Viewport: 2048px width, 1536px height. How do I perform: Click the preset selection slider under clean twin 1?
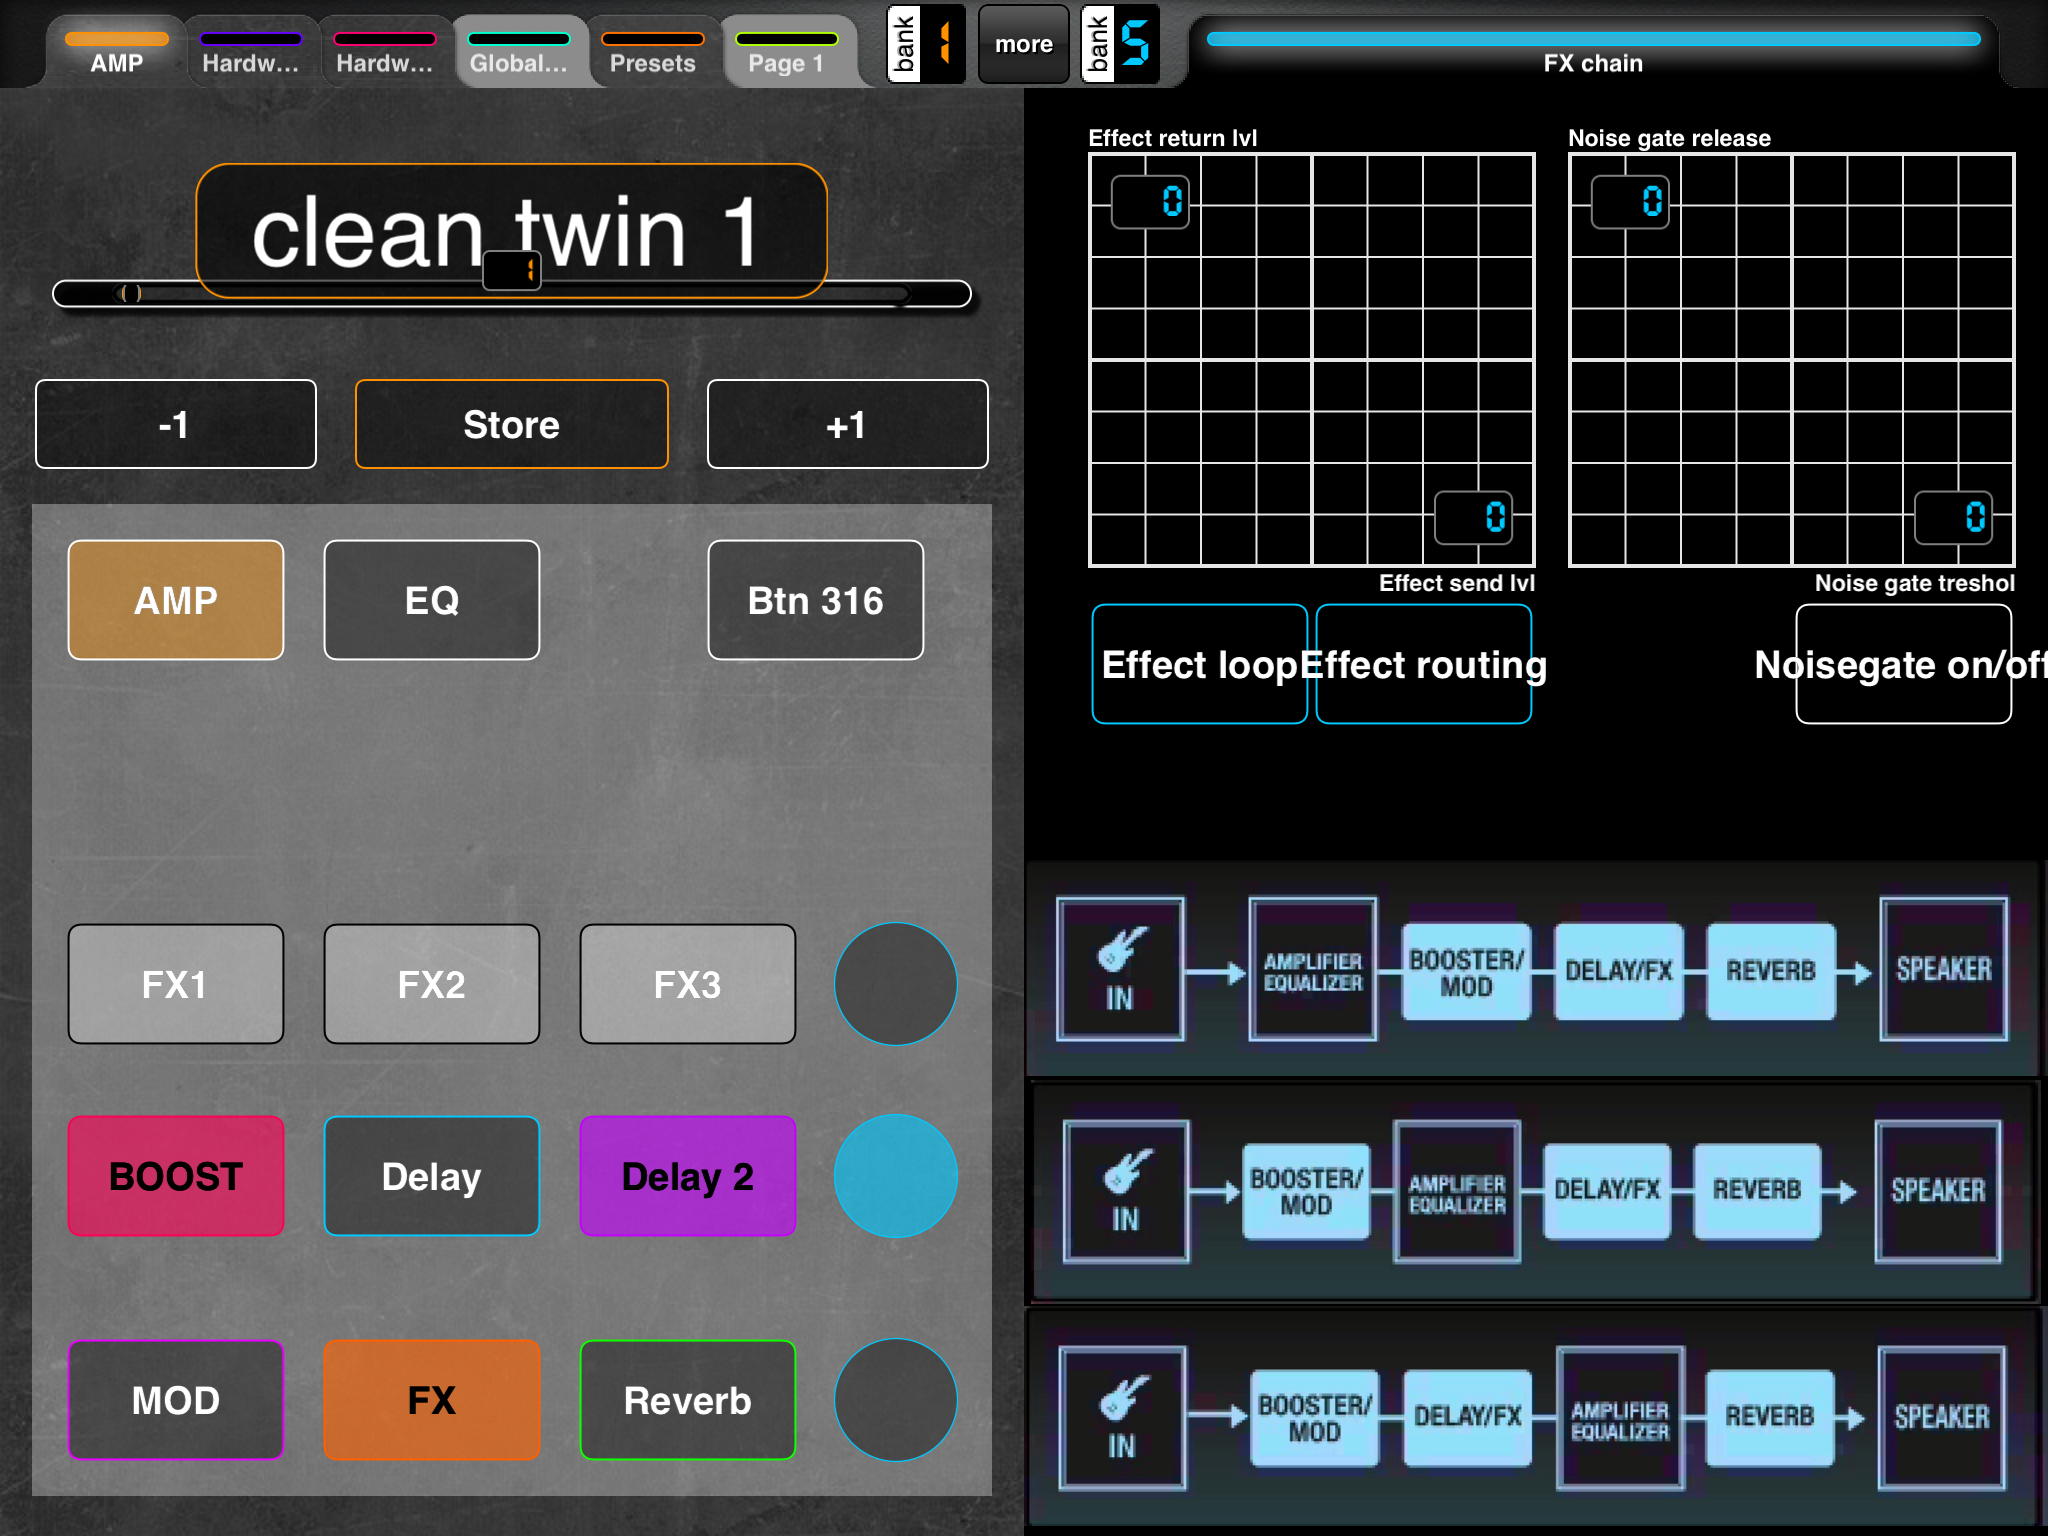511,294
